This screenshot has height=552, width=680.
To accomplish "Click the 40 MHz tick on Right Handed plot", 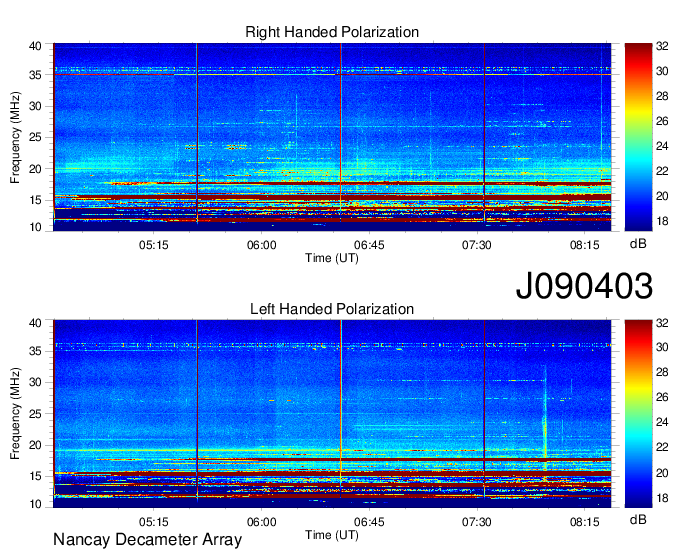I will click(35, 46).
